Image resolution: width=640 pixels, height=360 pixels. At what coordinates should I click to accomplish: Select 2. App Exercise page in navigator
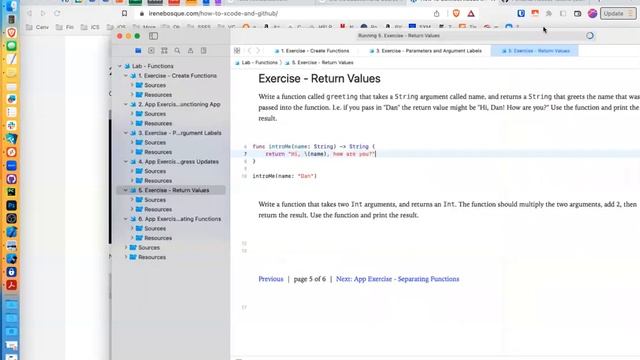pyautogui.click(x=179, y=104)
